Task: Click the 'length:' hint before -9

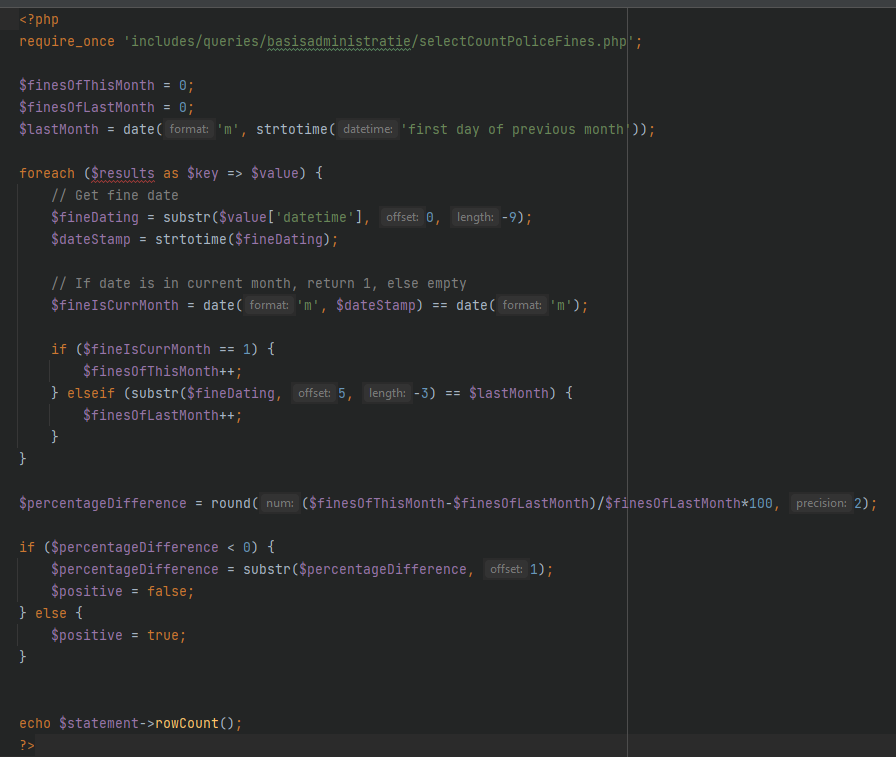Action: coord(475,217)
